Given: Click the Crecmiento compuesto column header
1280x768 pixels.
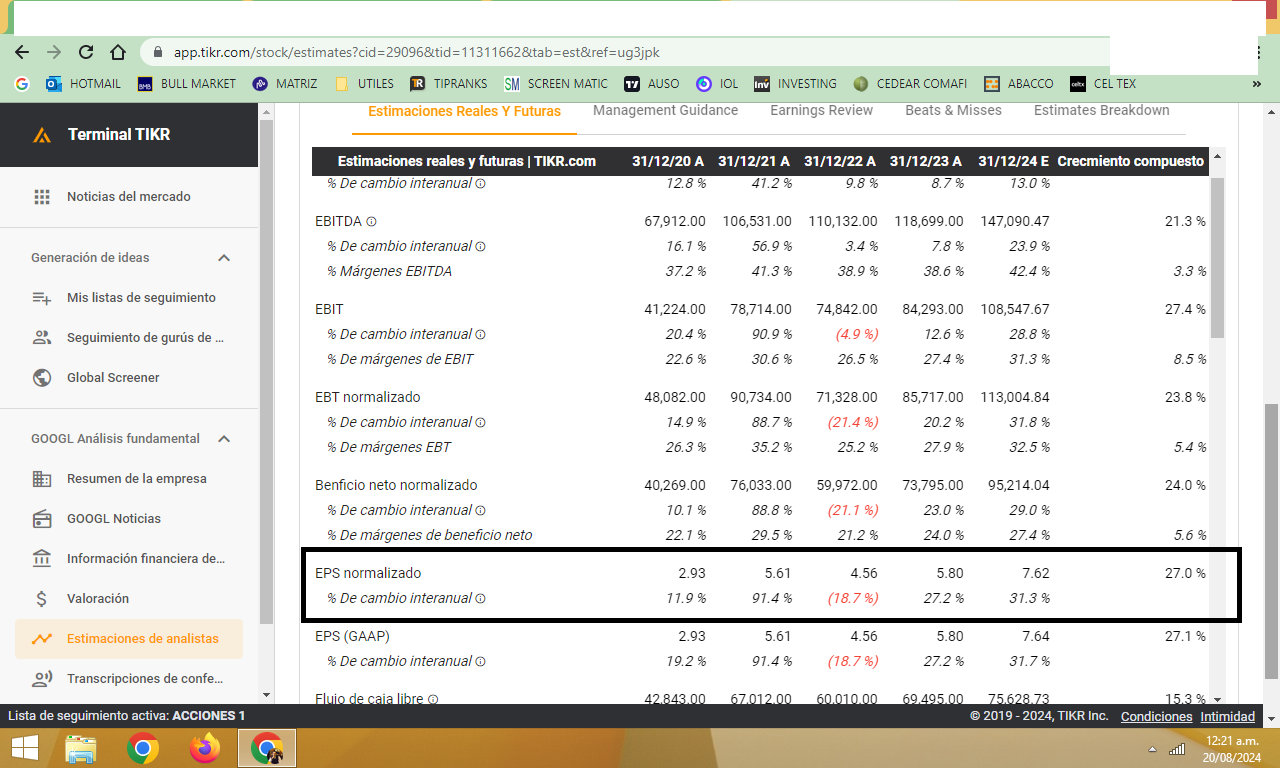Looking at the screenshot, I should (x=1130, y=161).
